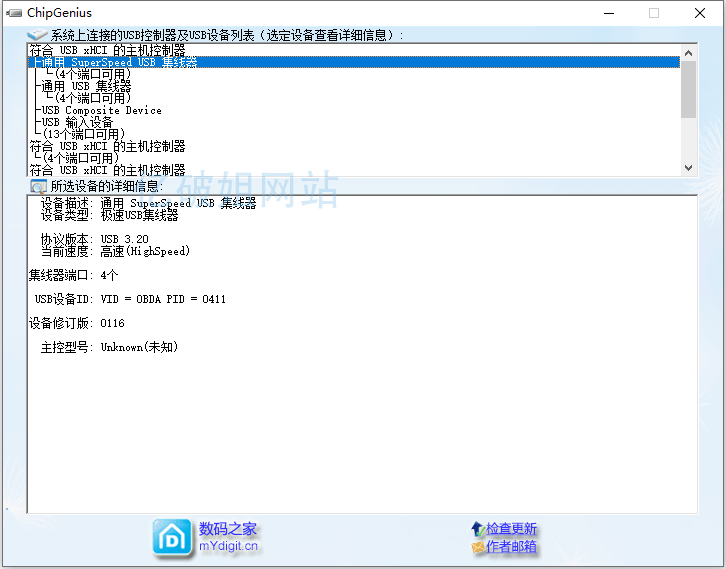This screenshot has height=569, width=726.
Task: Click the device list scrollbar thumb
Action: point(688,89)
